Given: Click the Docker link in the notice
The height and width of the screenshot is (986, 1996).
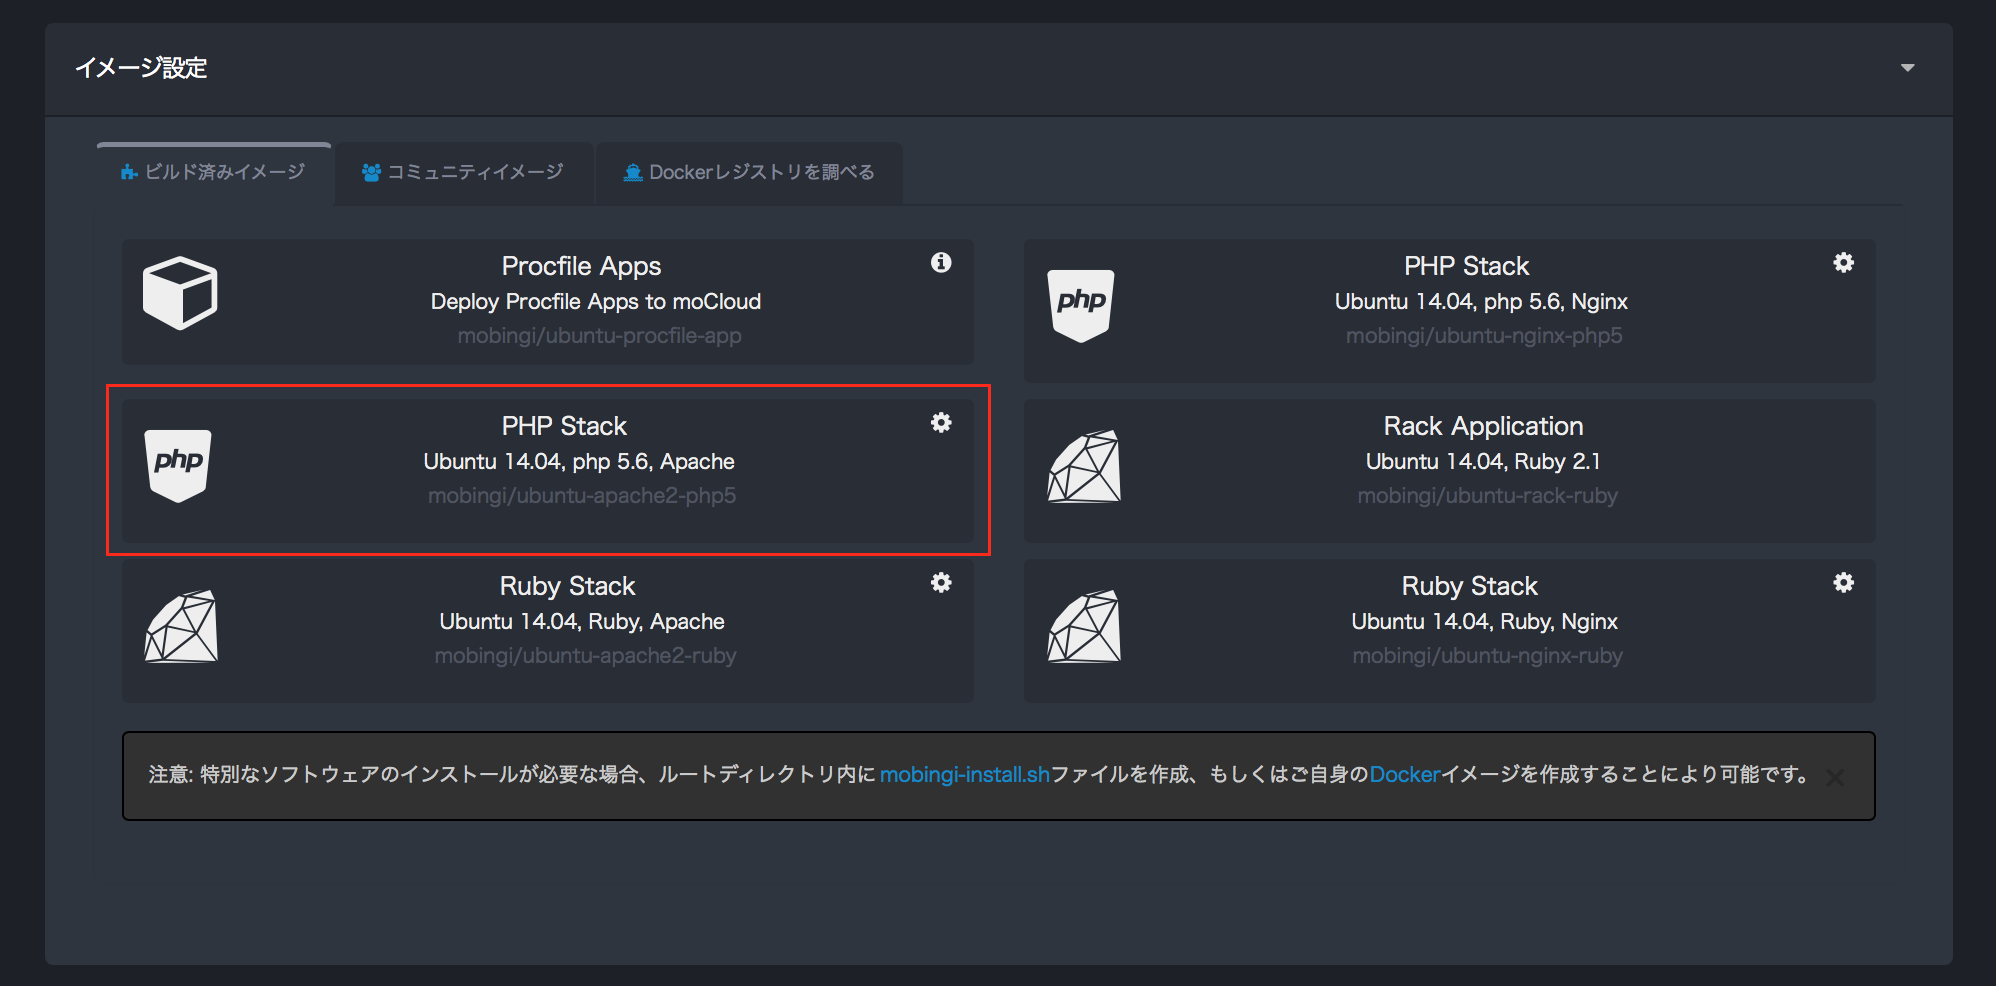Looking at the screenshot, I should tap(1405, 775).
